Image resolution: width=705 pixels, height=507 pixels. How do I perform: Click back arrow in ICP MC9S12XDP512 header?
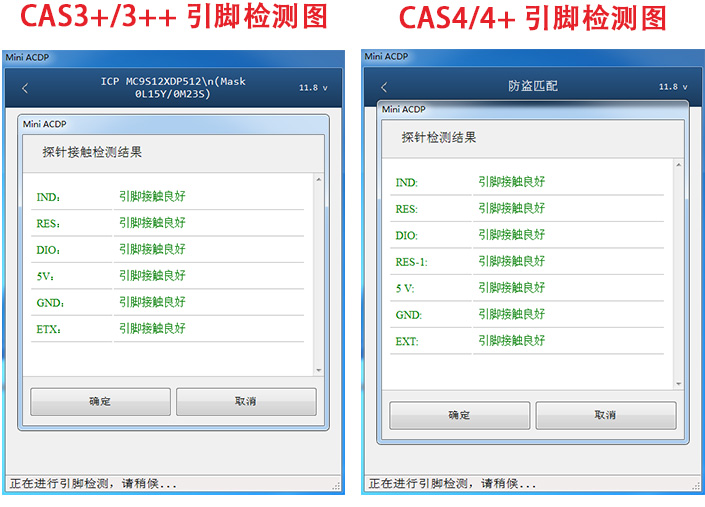[26, 88]
